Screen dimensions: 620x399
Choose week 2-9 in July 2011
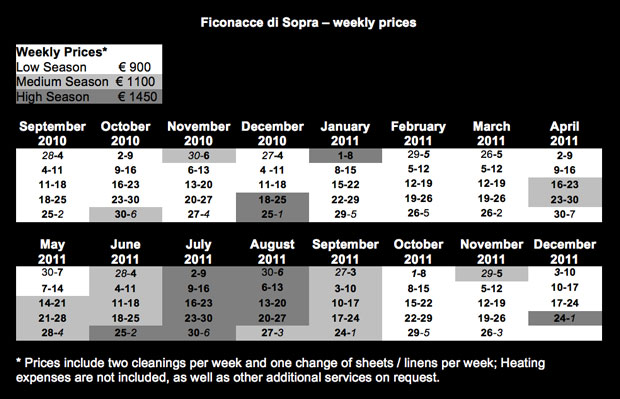point(199,273)
